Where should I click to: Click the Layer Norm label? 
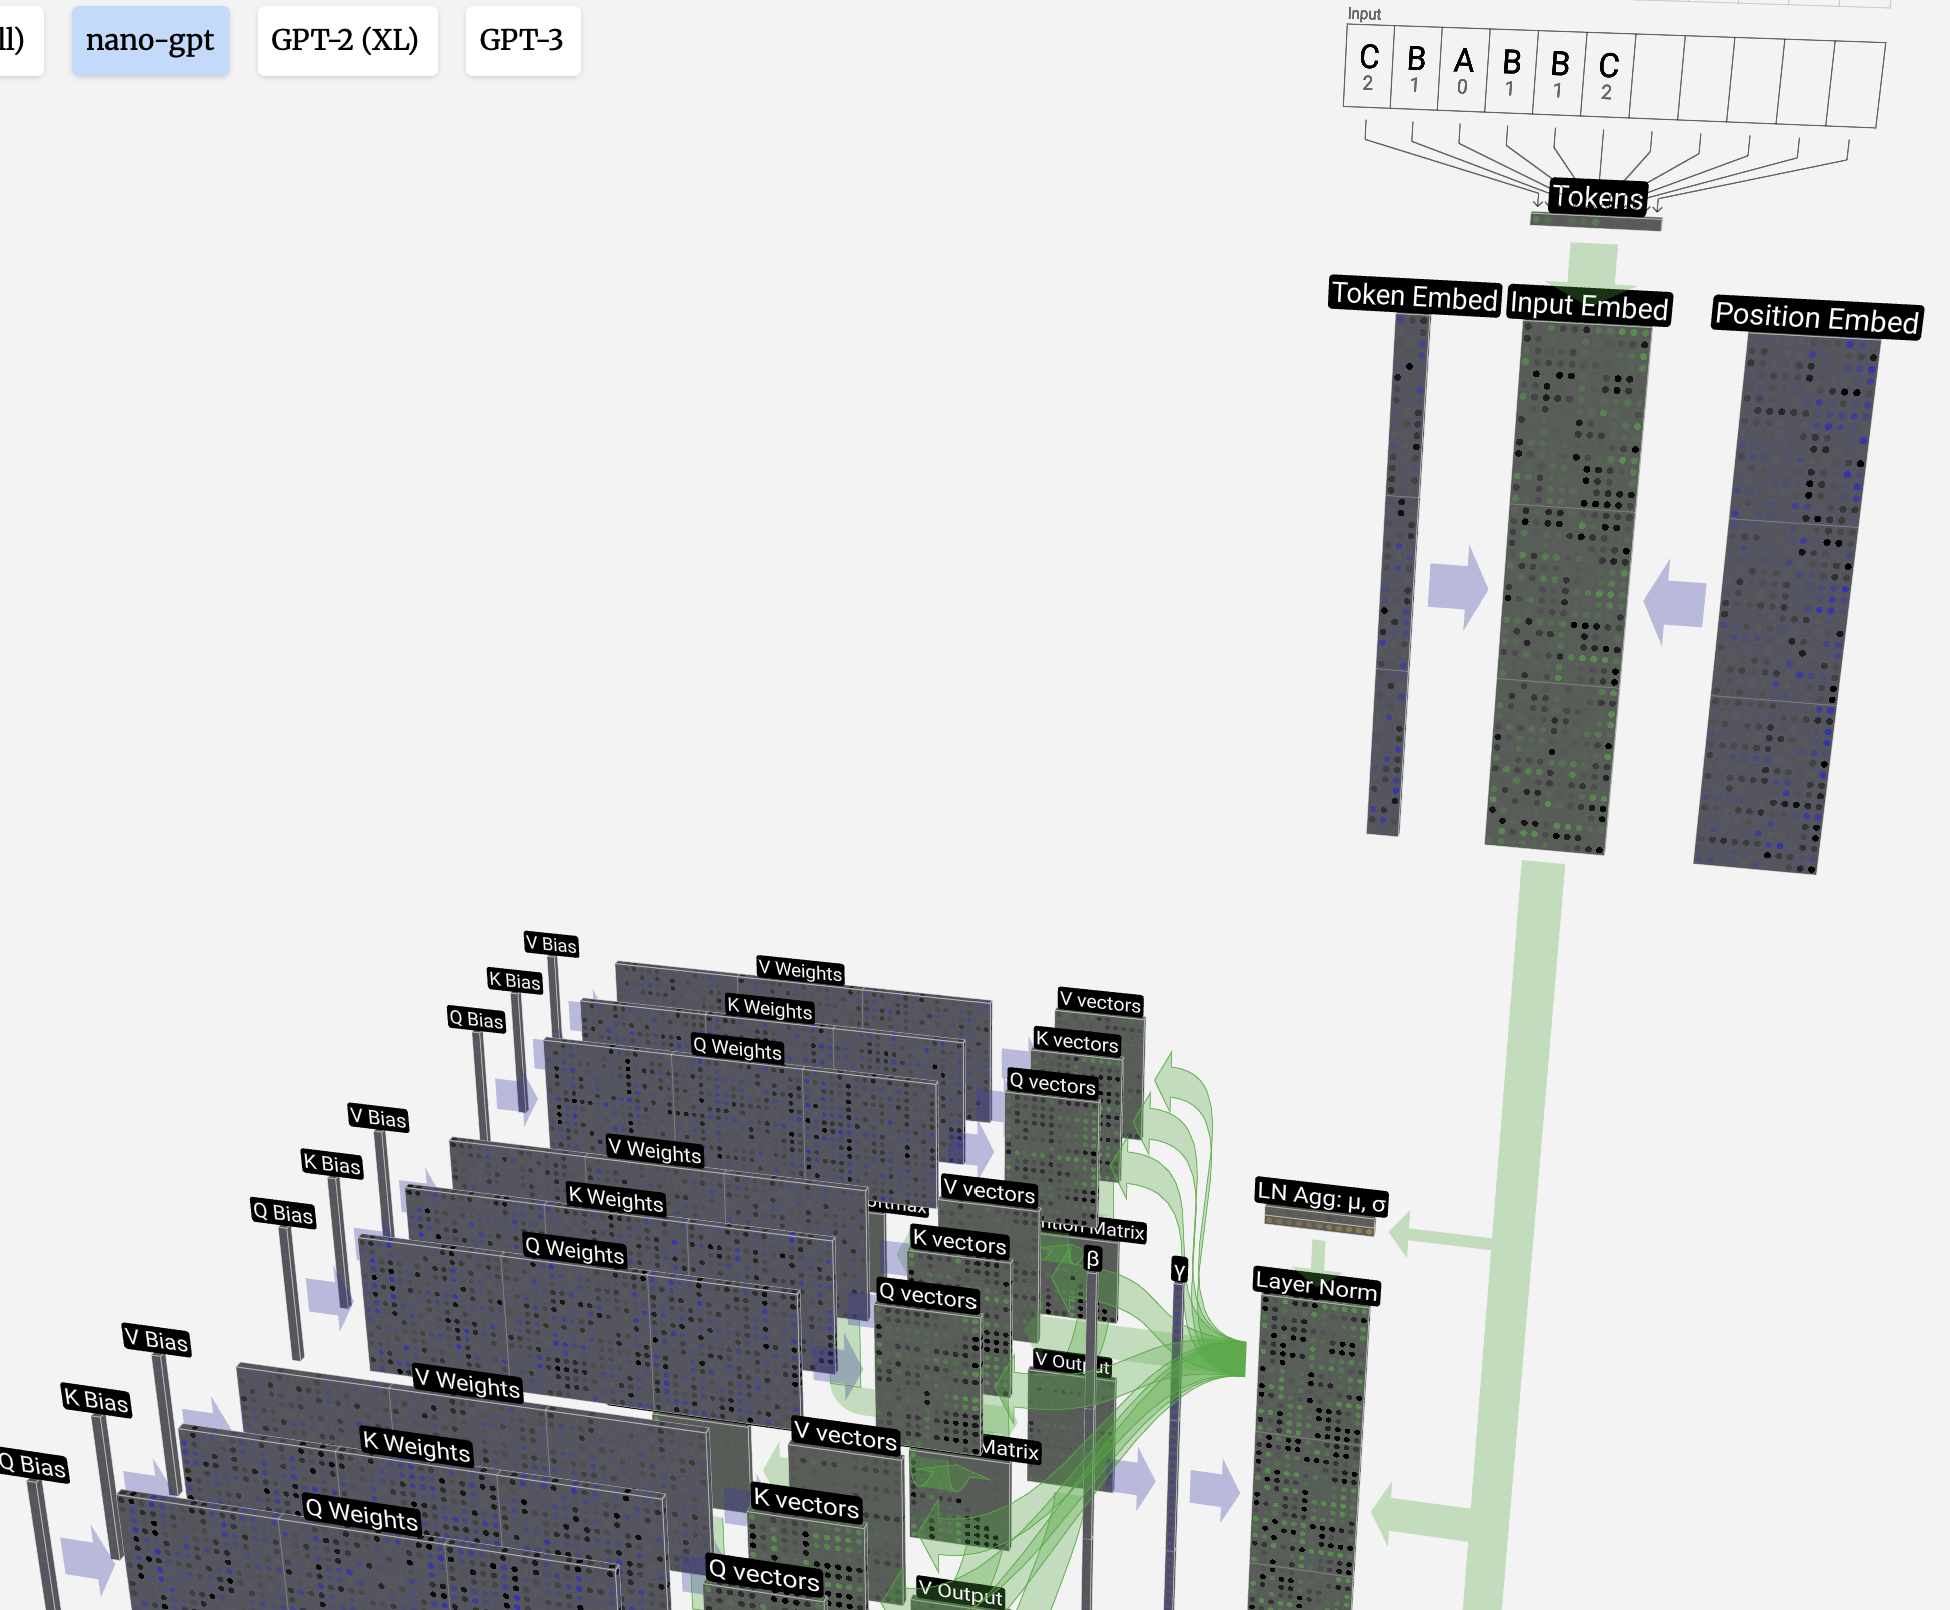(x=1316, y=1286)
